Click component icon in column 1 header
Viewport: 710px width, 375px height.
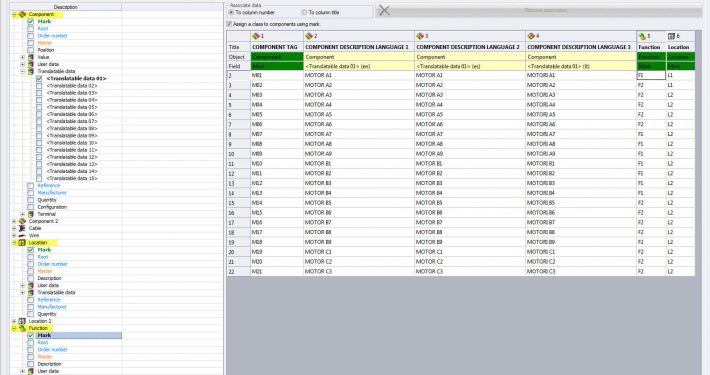coord(256,36)
